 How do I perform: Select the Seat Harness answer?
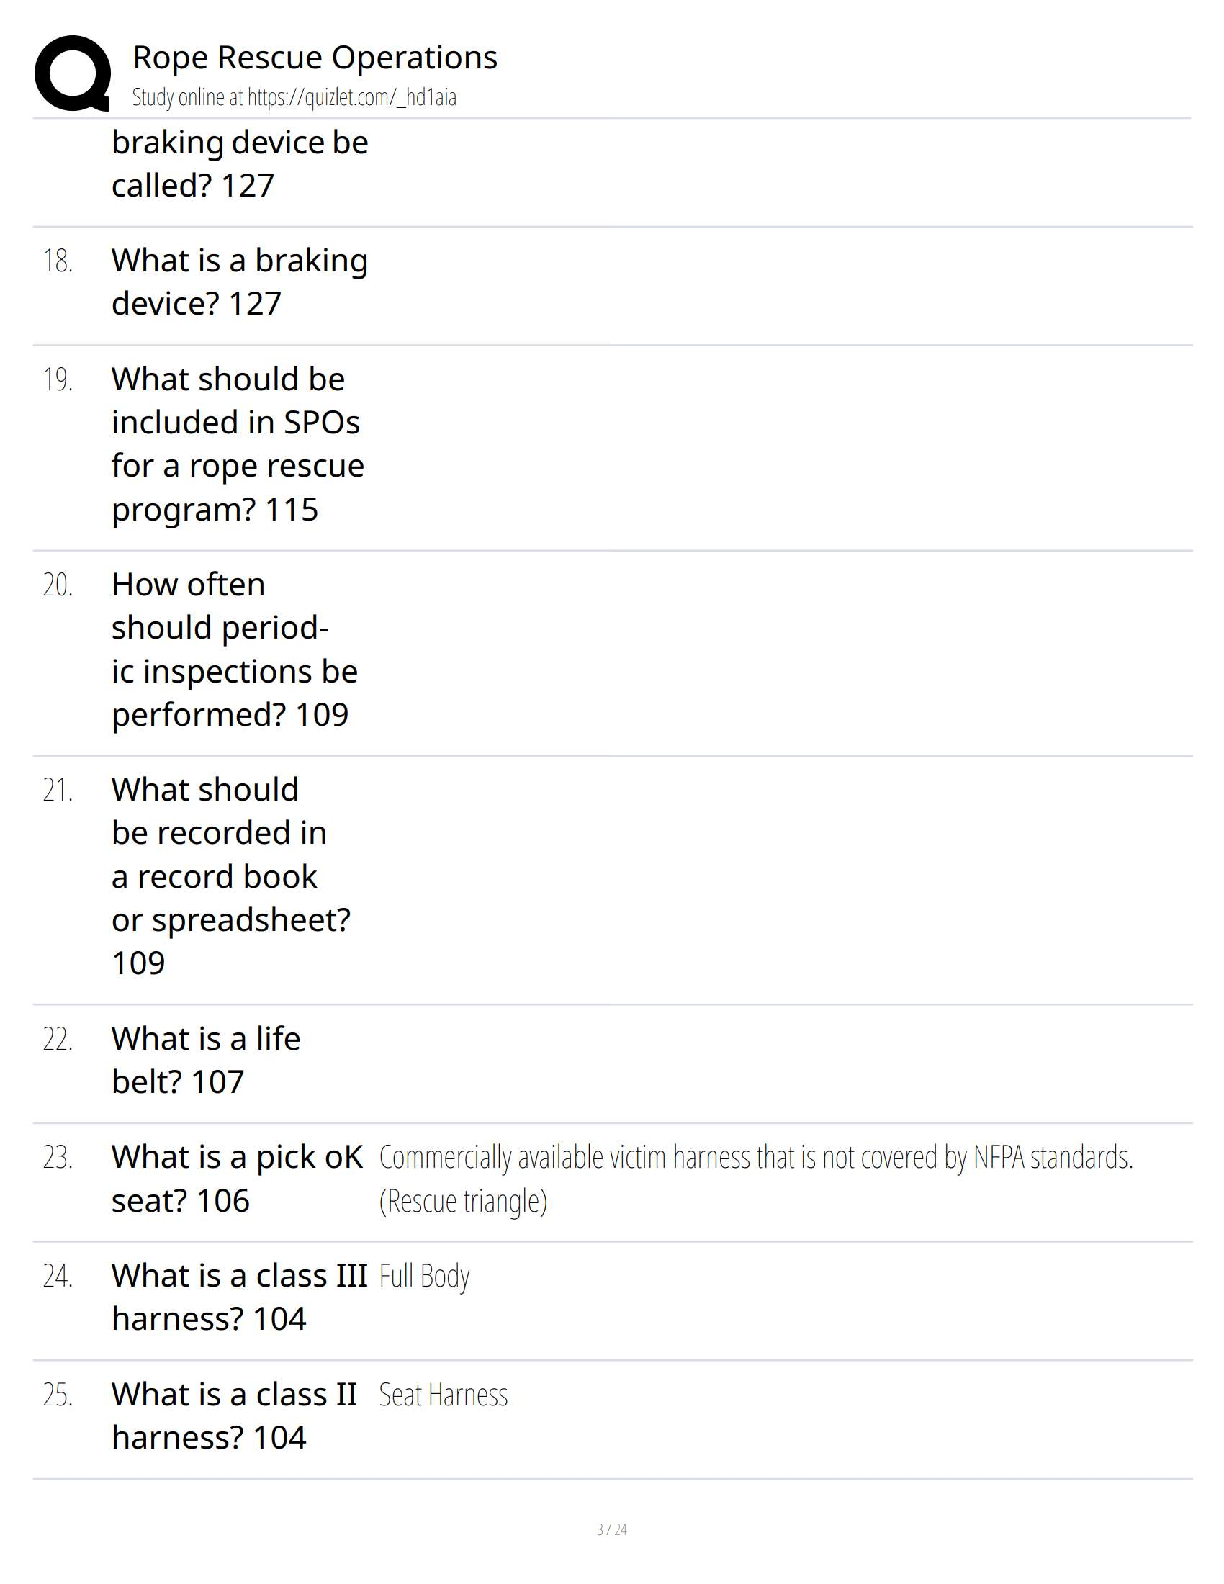(x=443, y=1395)
